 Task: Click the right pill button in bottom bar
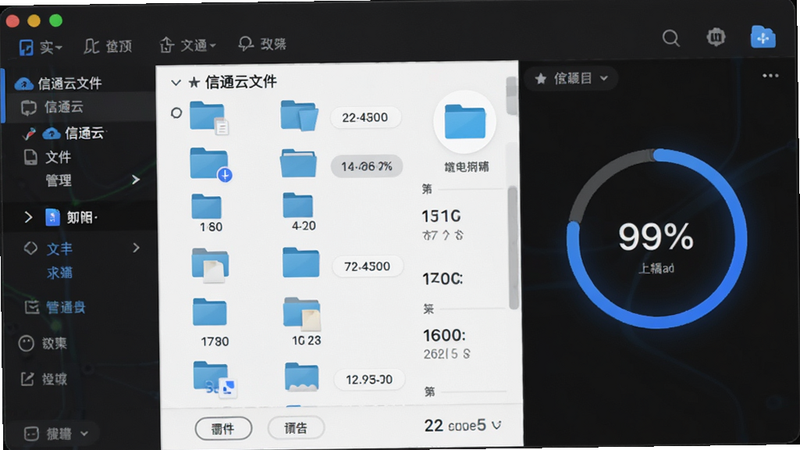pyautogui.click(x=296, y=428)
